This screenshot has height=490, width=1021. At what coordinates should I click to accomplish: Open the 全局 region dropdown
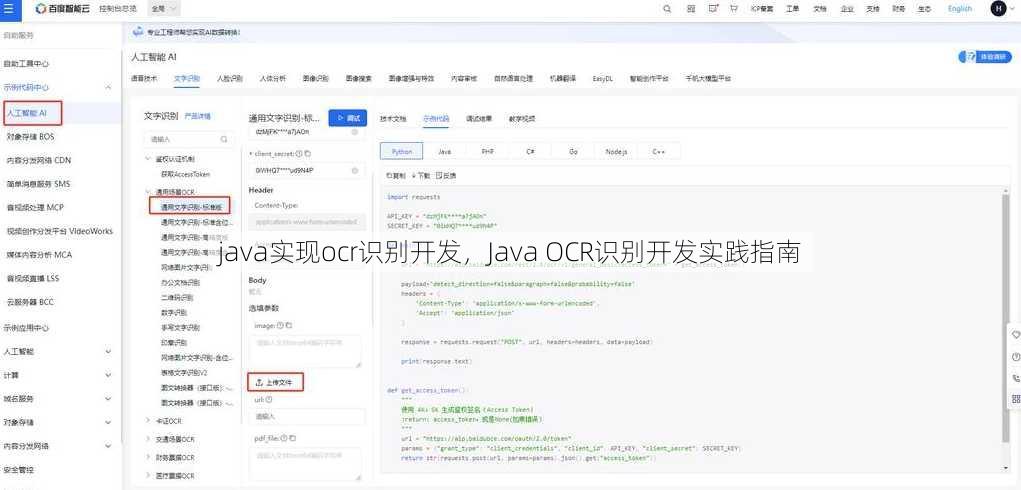pos(165,9)
